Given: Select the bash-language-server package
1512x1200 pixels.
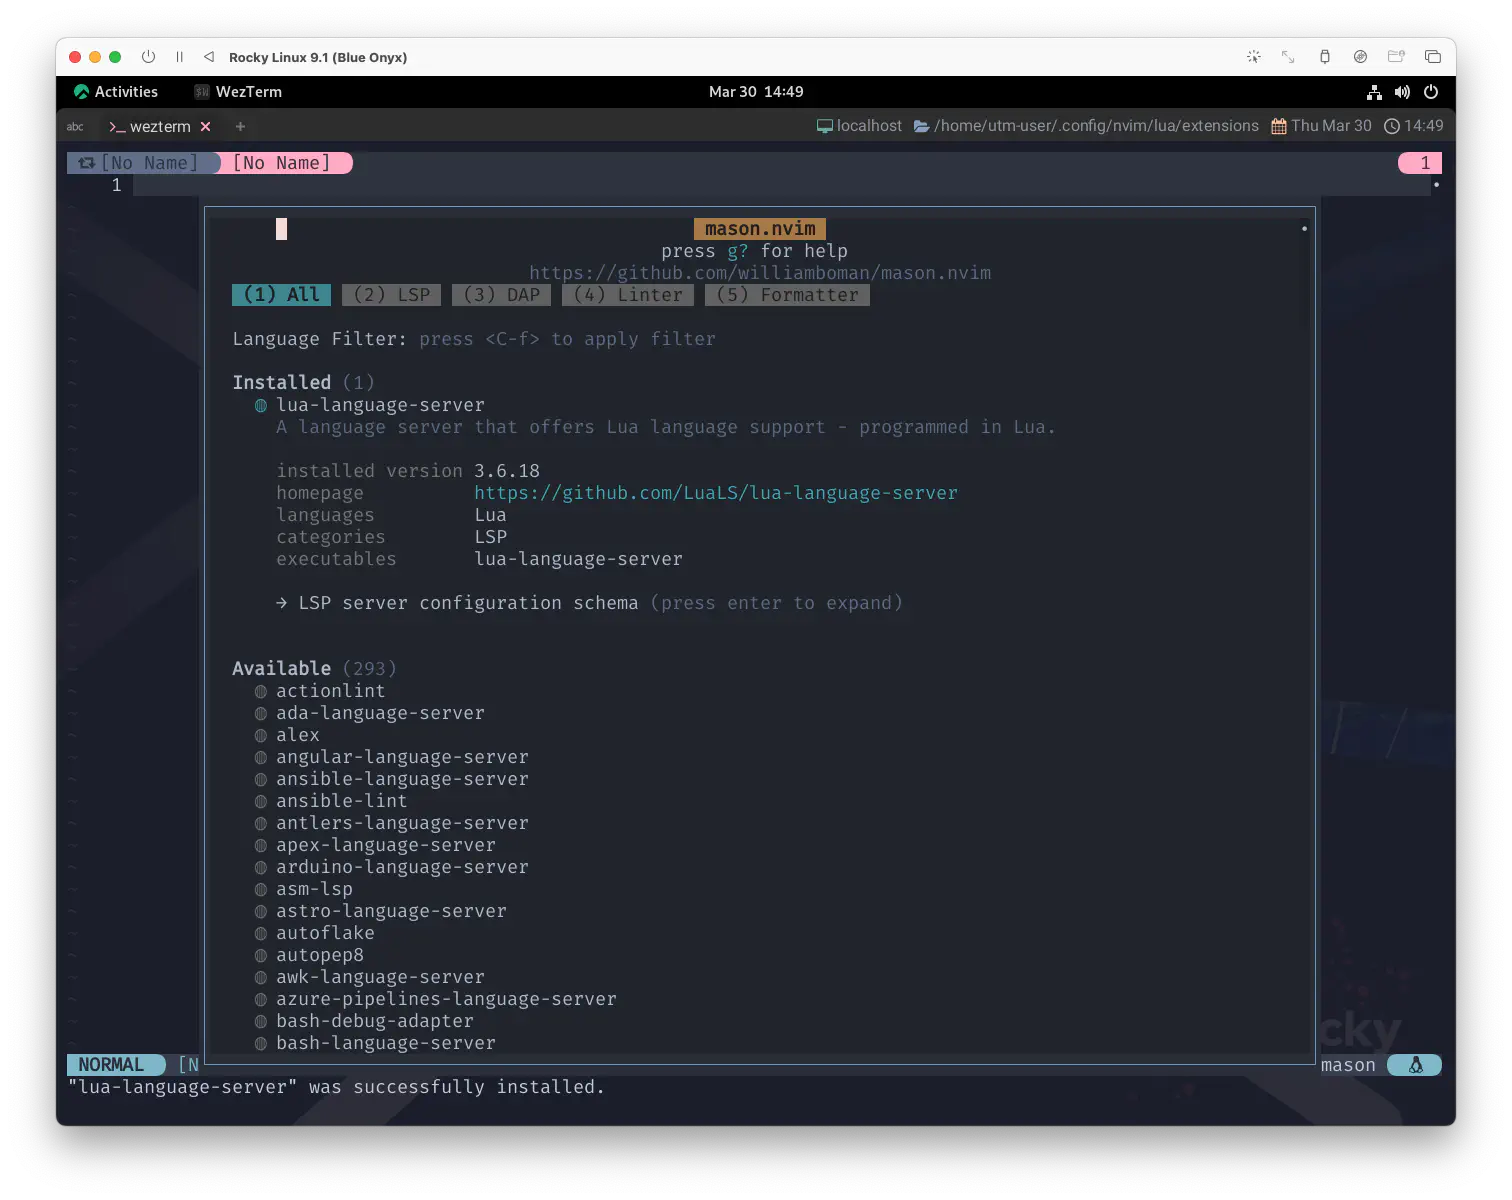Looking at the screenshot, I should coord(386,1043).
